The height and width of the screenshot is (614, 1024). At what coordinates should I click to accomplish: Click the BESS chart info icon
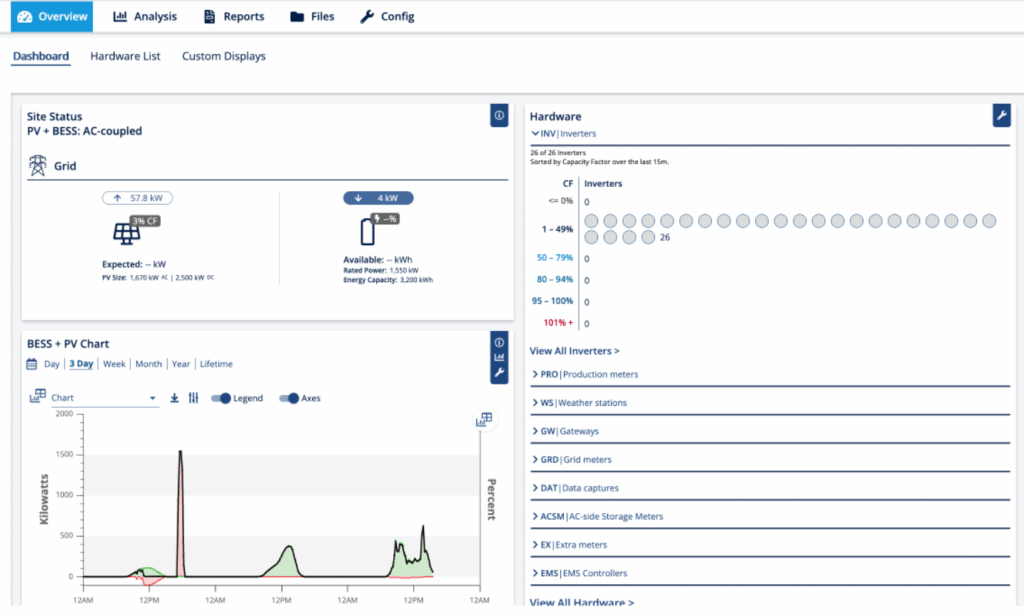[499, 342]
